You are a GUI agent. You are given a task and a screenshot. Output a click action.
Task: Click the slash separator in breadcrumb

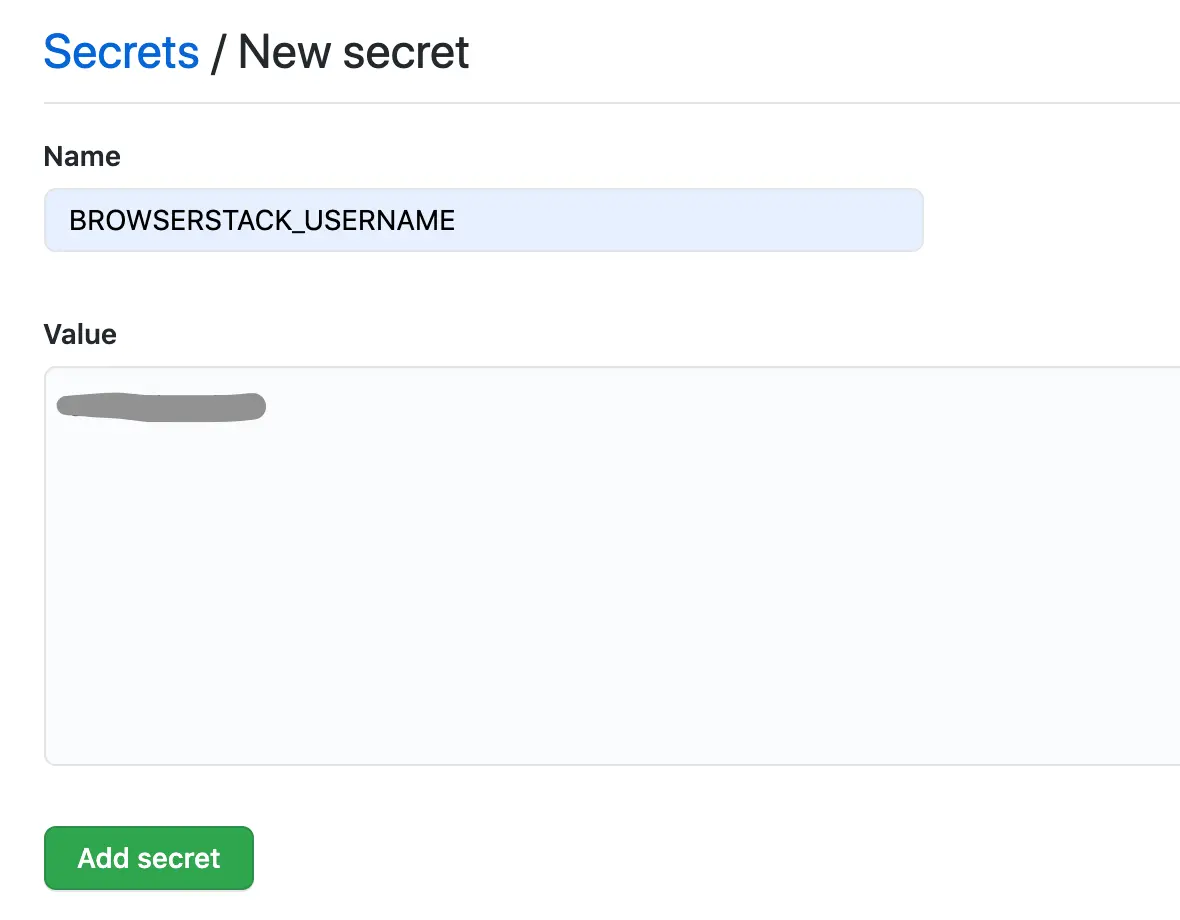click(218, 53)
